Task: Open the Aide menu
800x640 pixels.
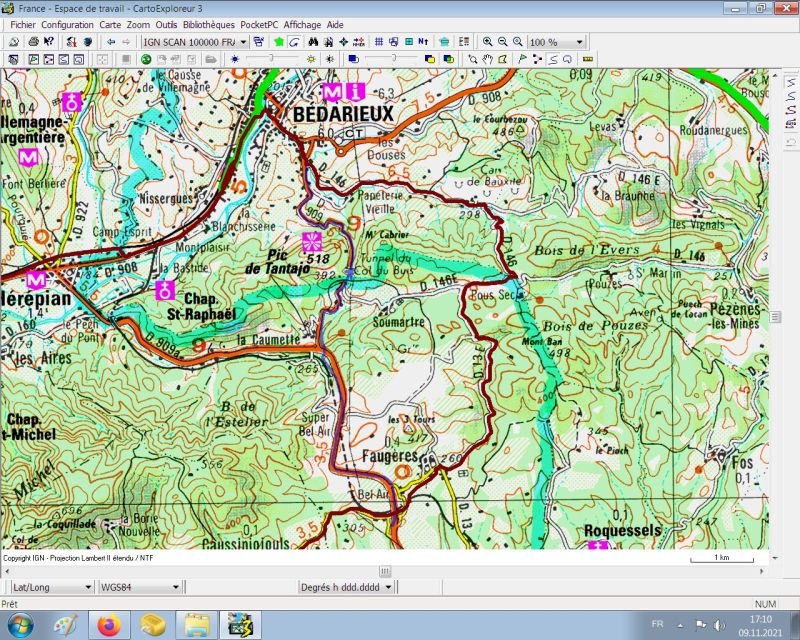Action: [335, 24]
